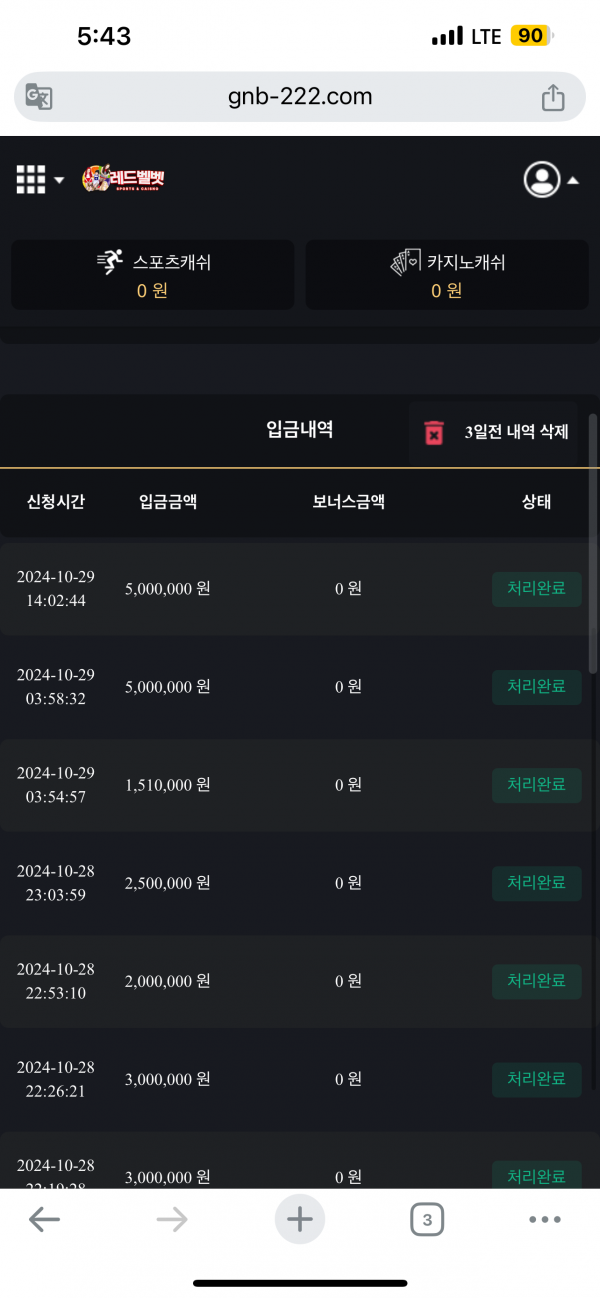Open the user profile icon
The height and width of the screenshot is (1298, 600).
click(x=542, y=180)
